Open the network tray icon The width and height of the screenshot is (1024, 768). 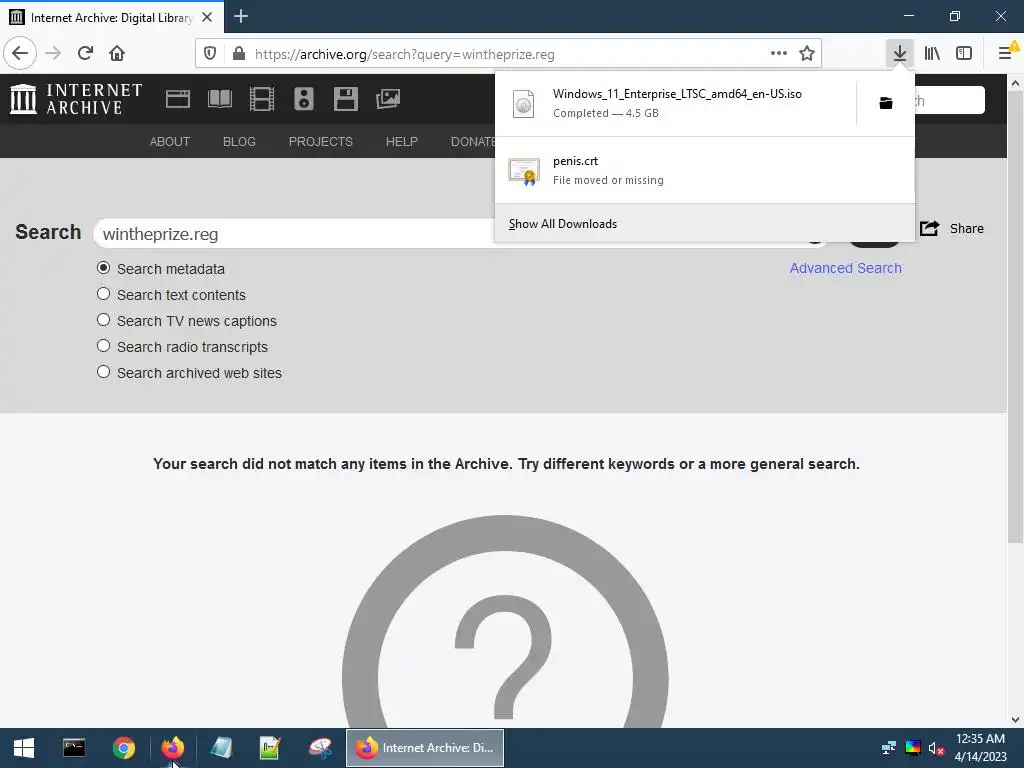pos(889,748)
